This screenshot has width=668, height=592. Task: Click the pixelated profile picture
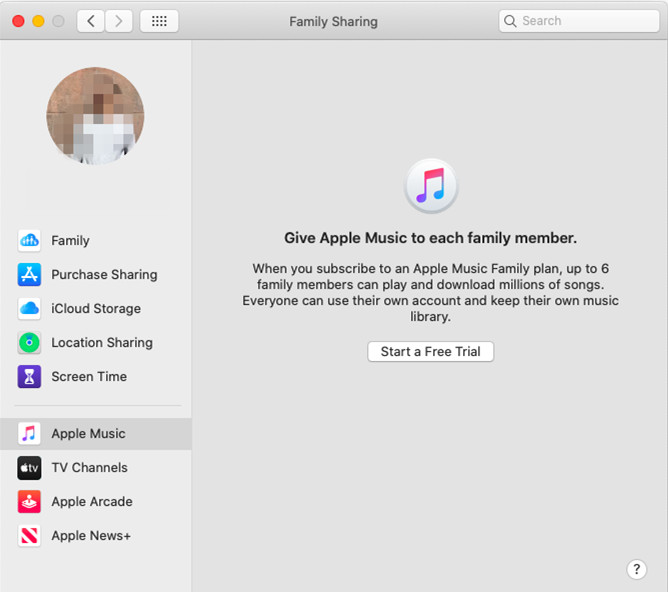tap(95, 116)
